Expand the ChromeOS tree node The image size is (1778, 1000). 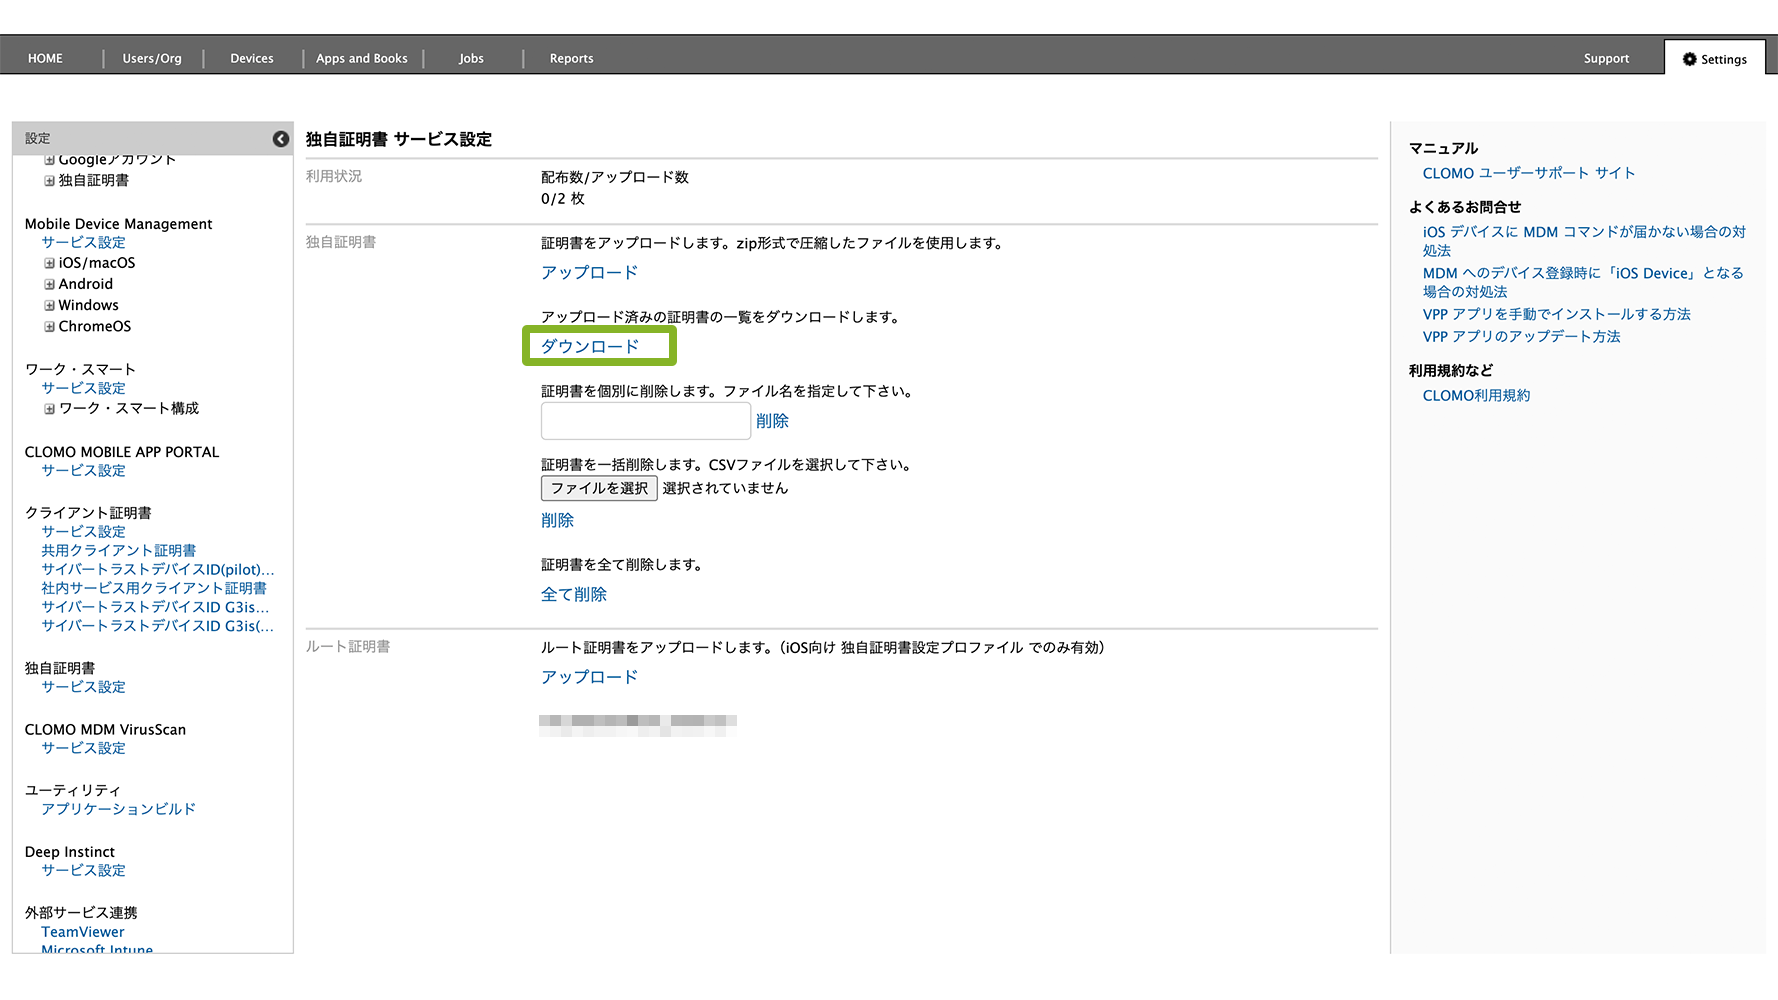point(49,326)
